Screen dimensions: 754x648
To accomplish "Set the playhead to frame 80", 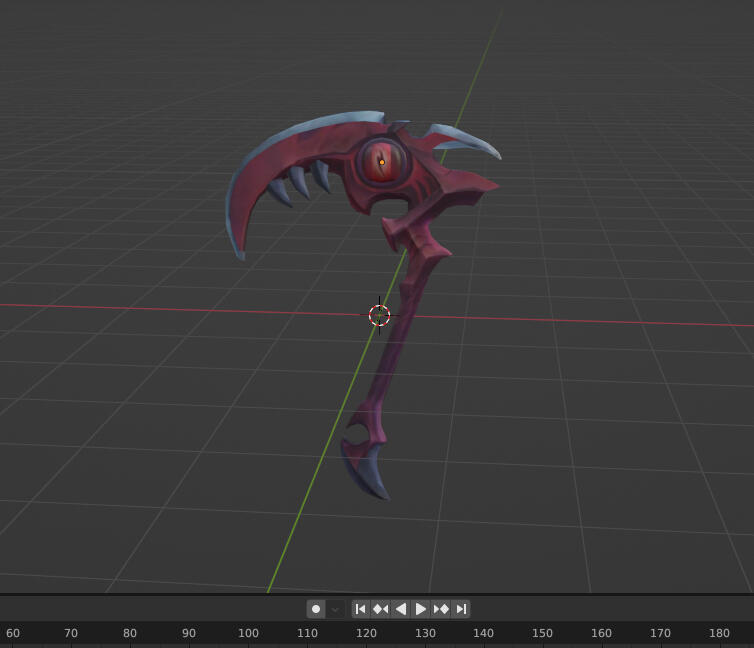I will [130, 633].
